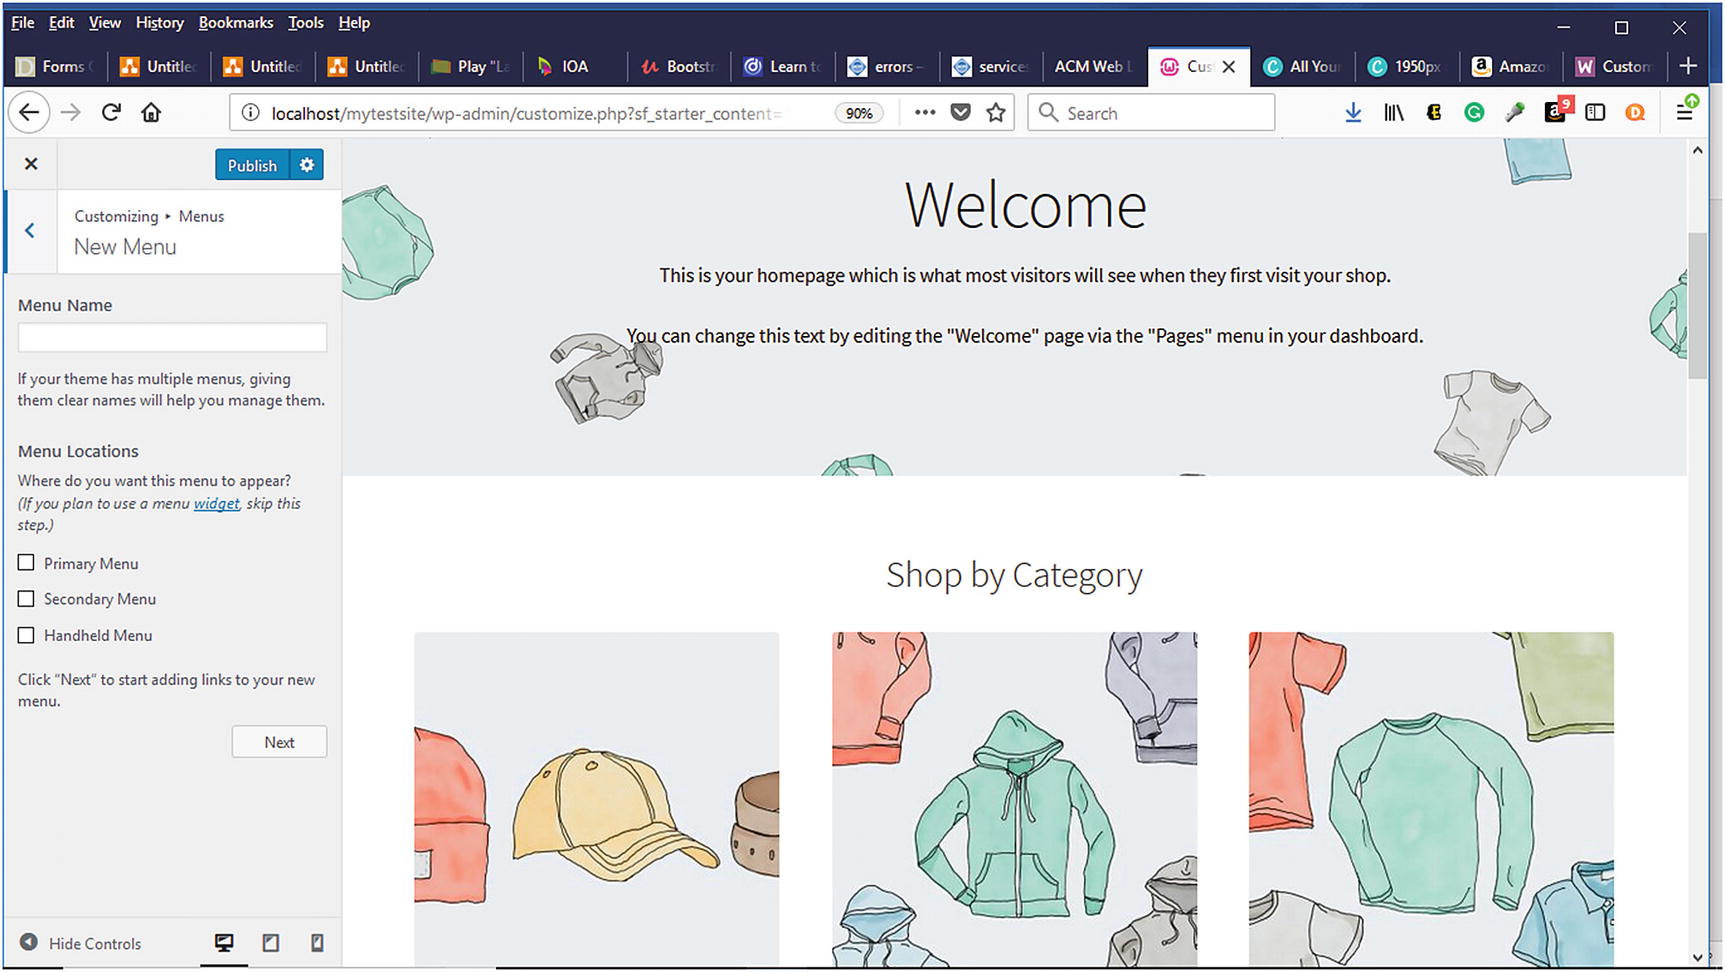Open the File menu
The image size is (1725, 972).
pyautogui.click(x=22, y=22)
